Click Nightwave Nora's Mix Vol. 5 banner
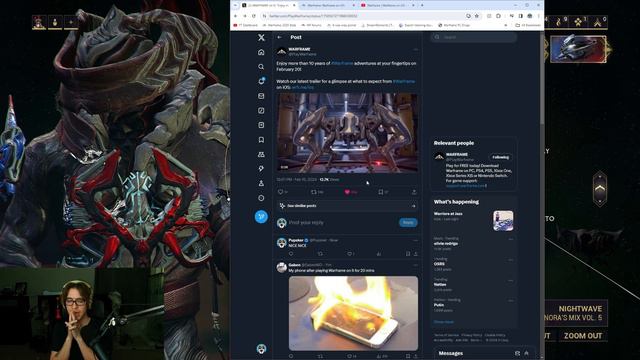The width and height of the screenshot is (640, 360). tap(576, 313)
